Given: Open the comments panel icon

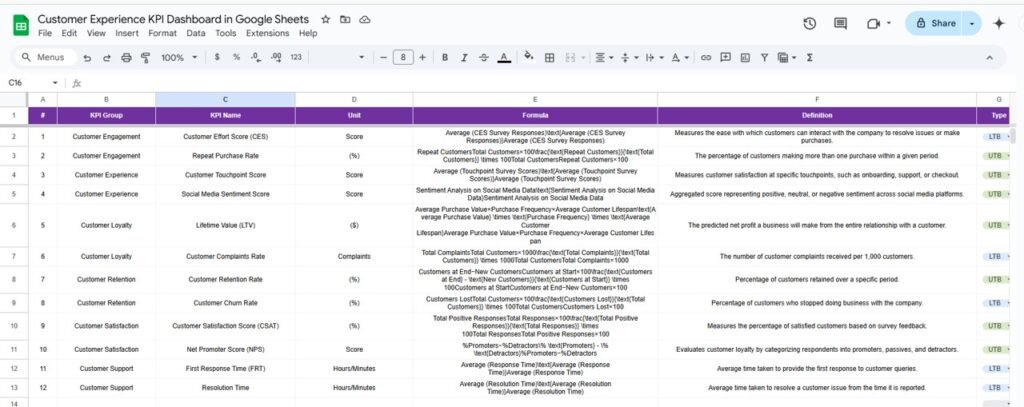Looking at the screenshot, I should pos(840,24).
